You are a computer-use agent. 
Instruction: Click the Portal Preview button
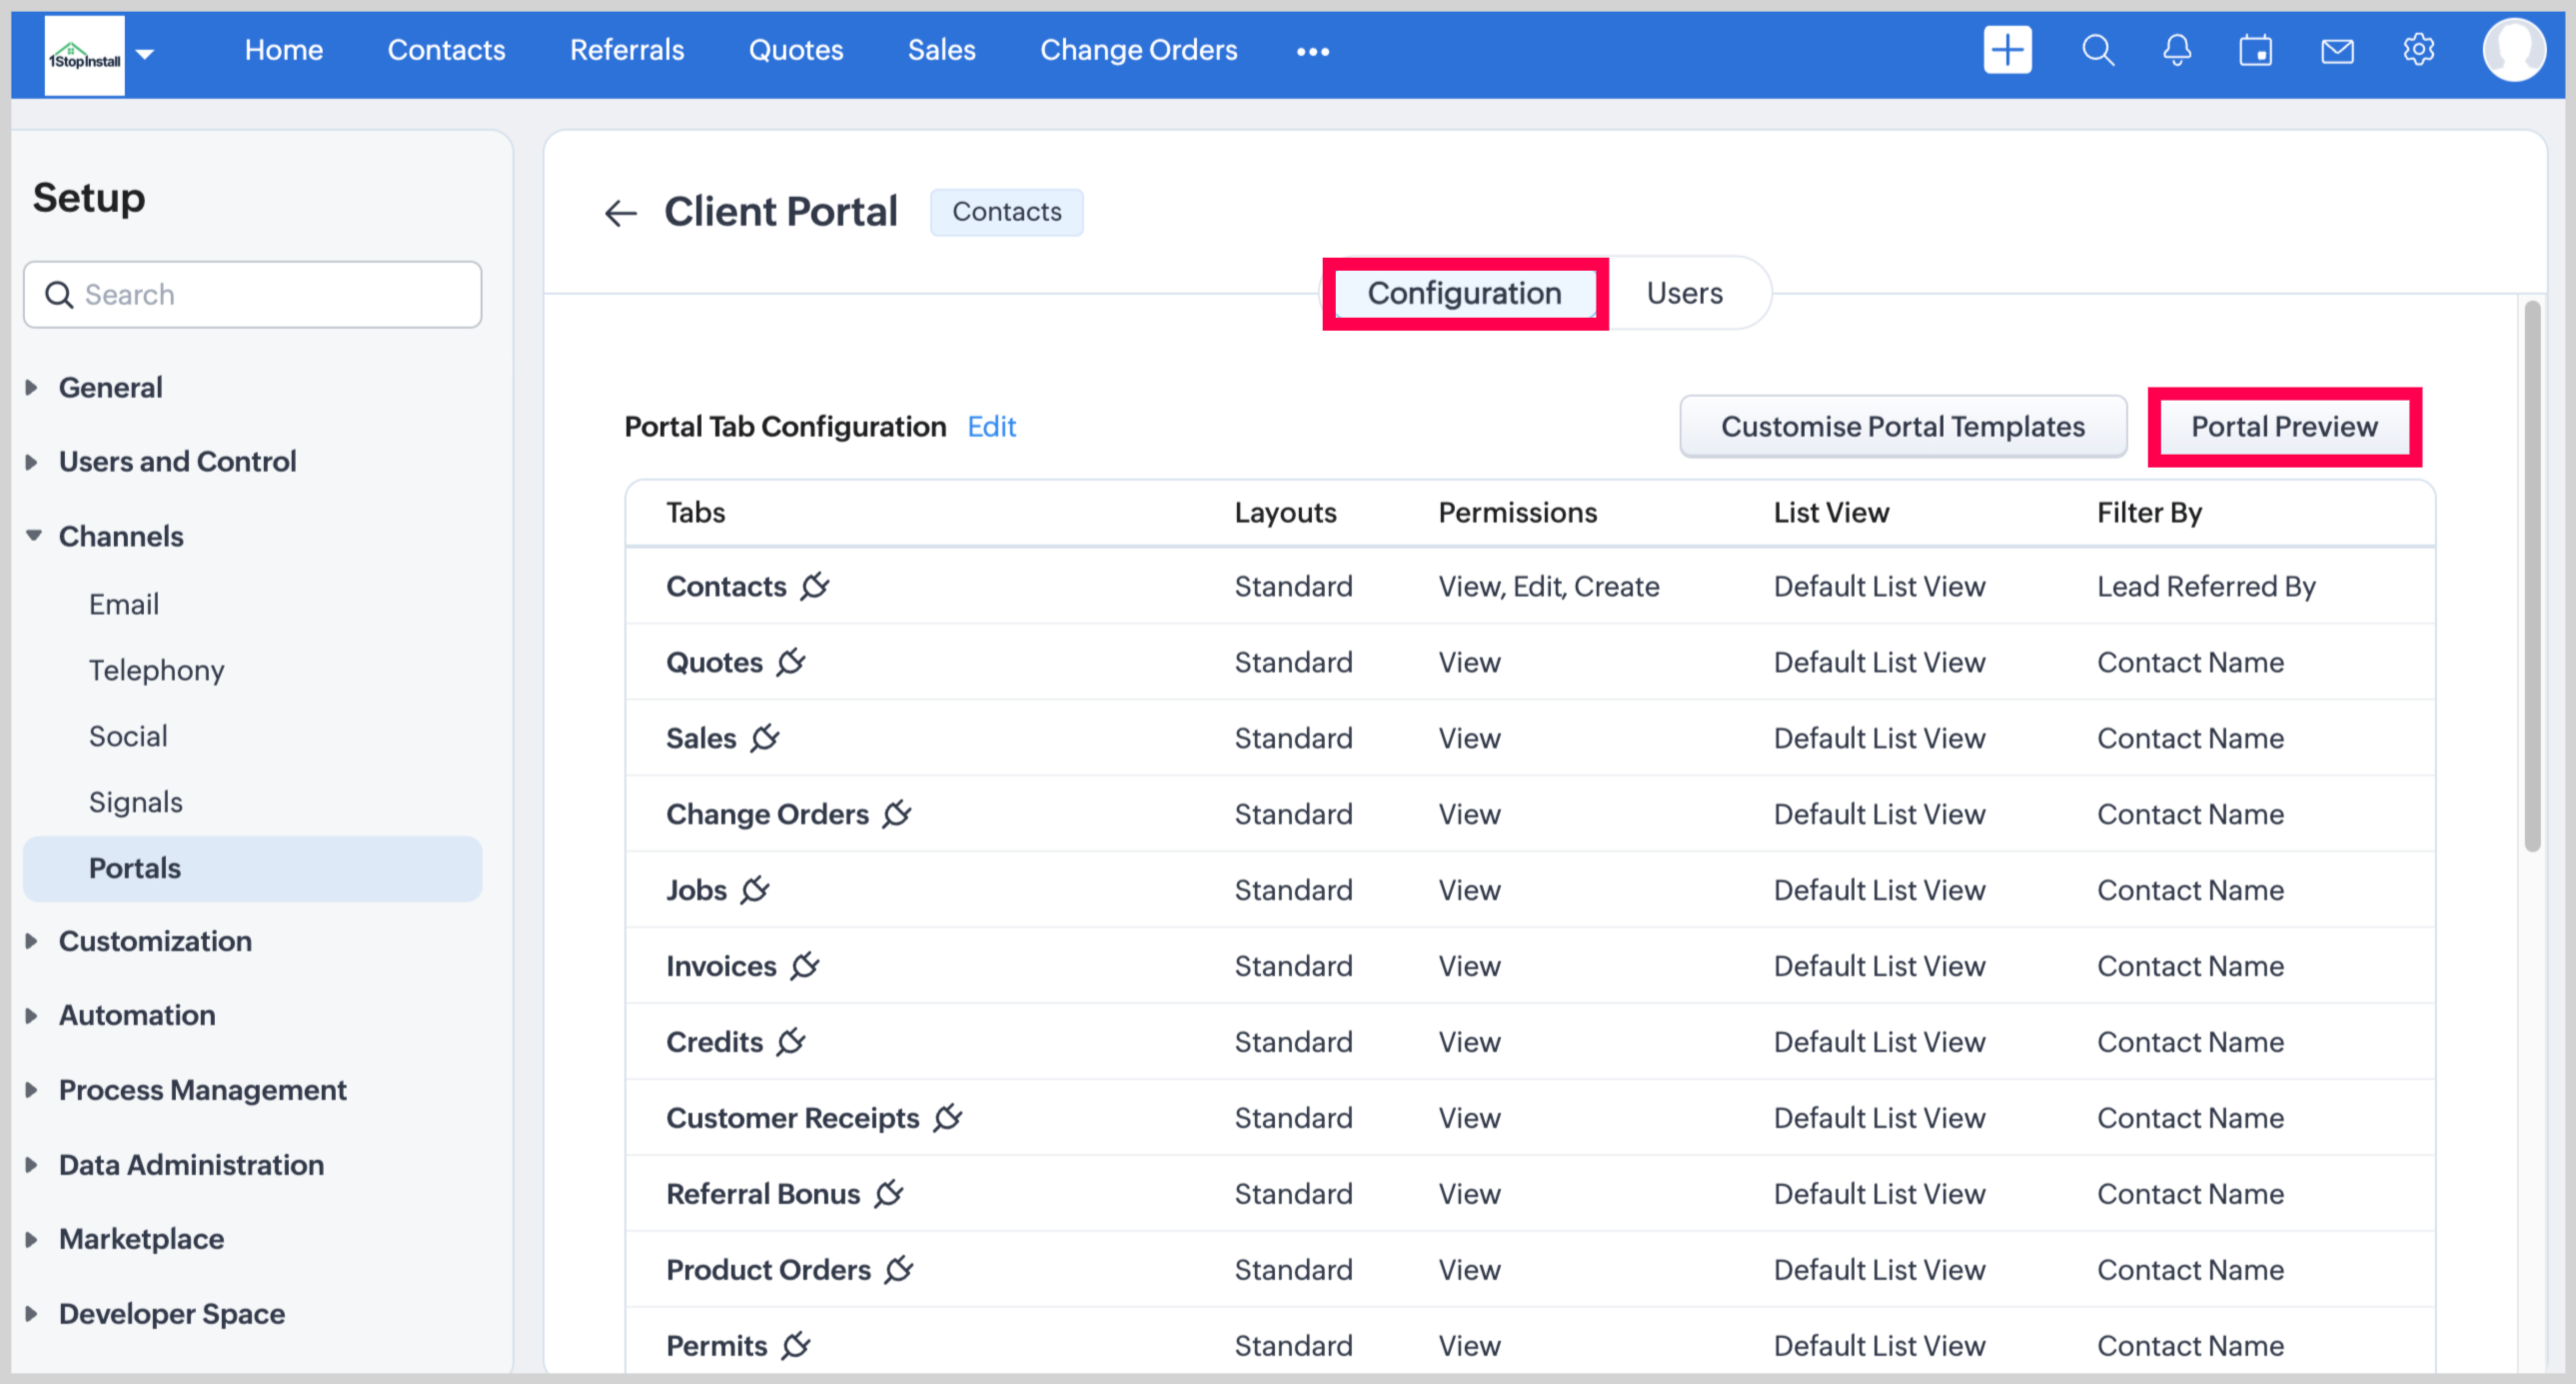2283,427
